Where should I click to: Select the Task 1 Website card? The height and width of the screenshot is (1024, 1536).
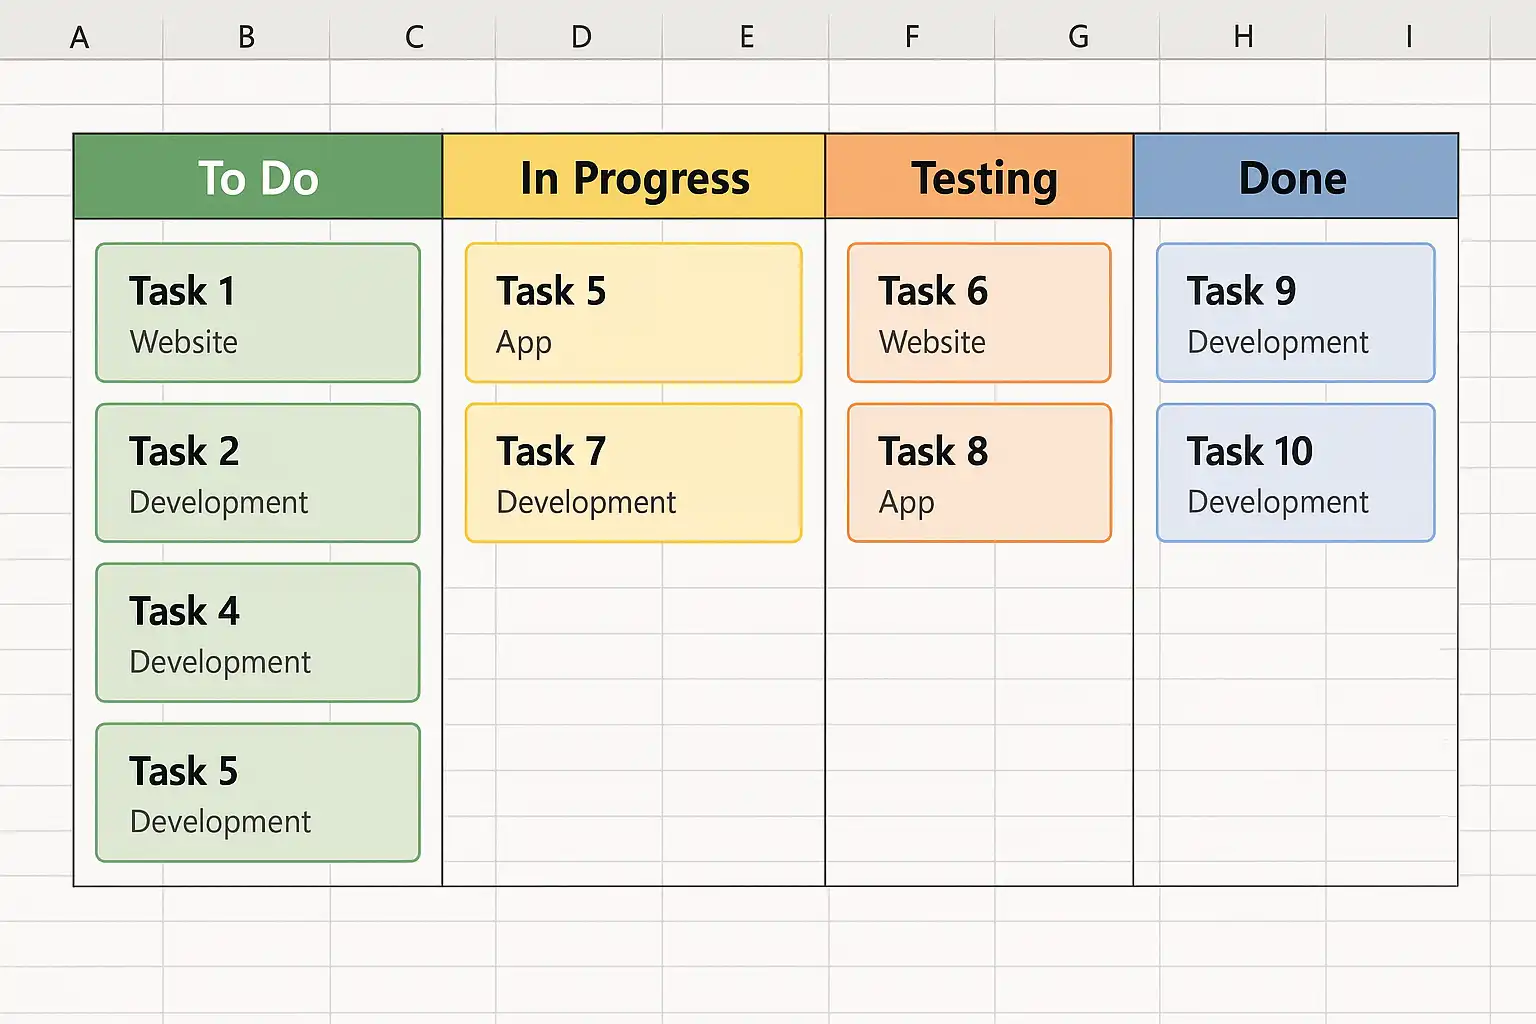point(258,313)
